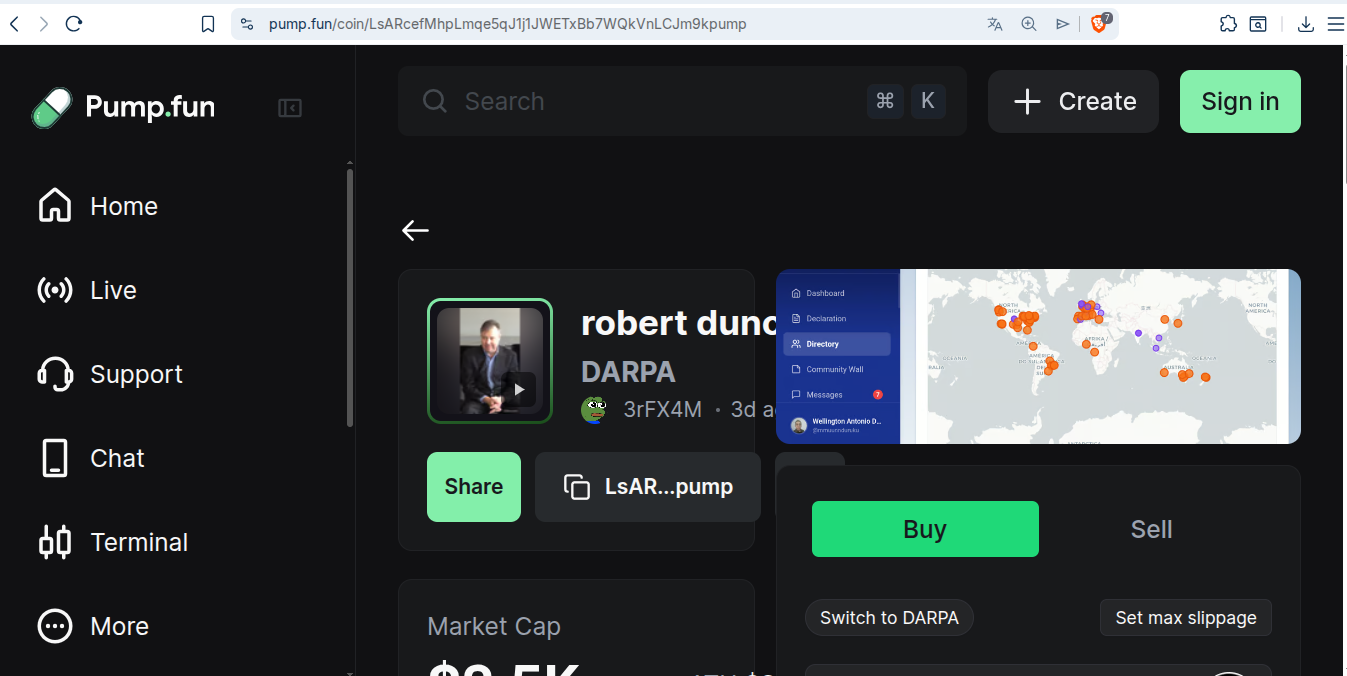Click Set max slippage

[1186, 618]
